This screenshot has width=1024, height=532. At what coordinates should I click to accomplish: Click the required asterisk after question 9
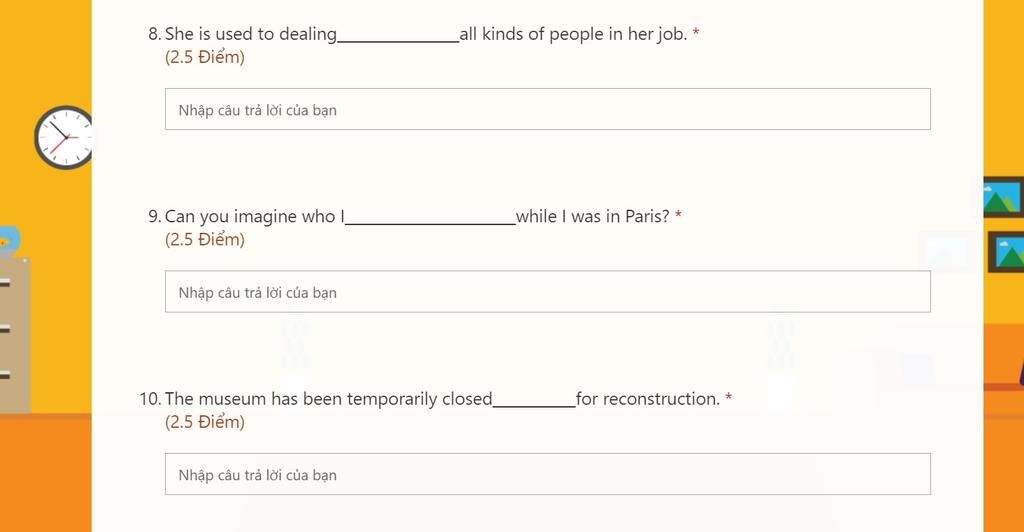[x=679, y=215]
